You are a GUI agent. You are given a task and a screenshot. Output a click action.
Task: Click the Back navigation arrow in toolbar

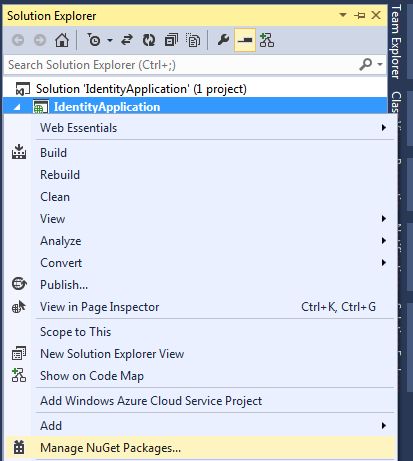pos(18,41)
